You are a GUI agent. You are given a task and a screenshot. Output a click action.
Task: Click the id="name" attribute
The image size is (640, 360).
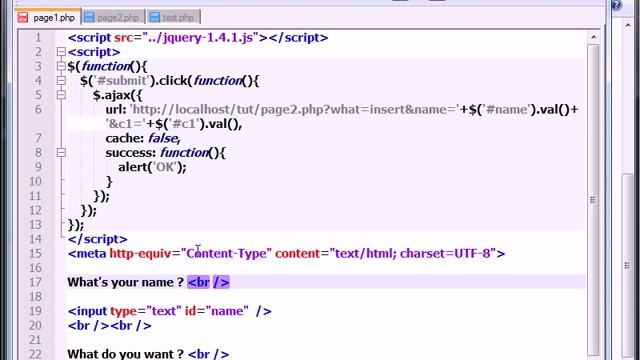pyautogui.click(x=217, y=311)
